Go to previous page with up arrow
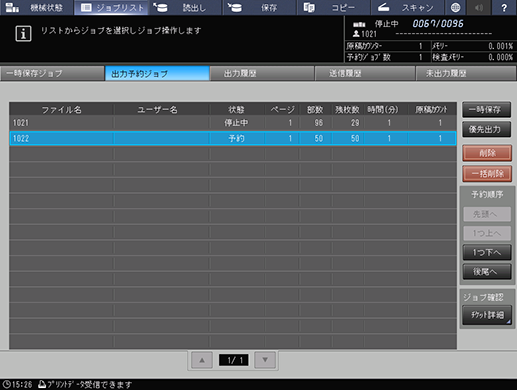The height and width of the screenshot is (390, 517). pyautogui.click(x=202, y=360)
